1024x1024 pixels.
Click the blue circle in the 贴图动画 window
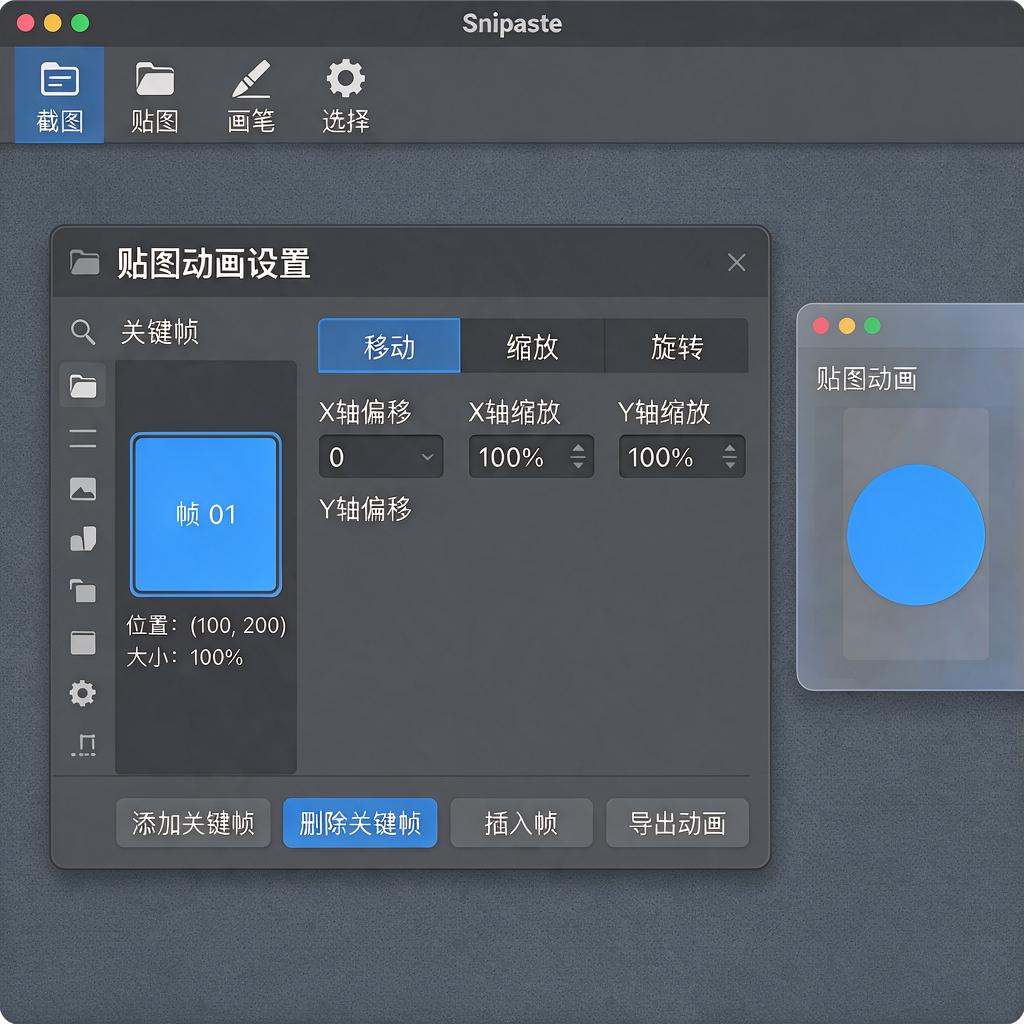(x=916, y=535)
